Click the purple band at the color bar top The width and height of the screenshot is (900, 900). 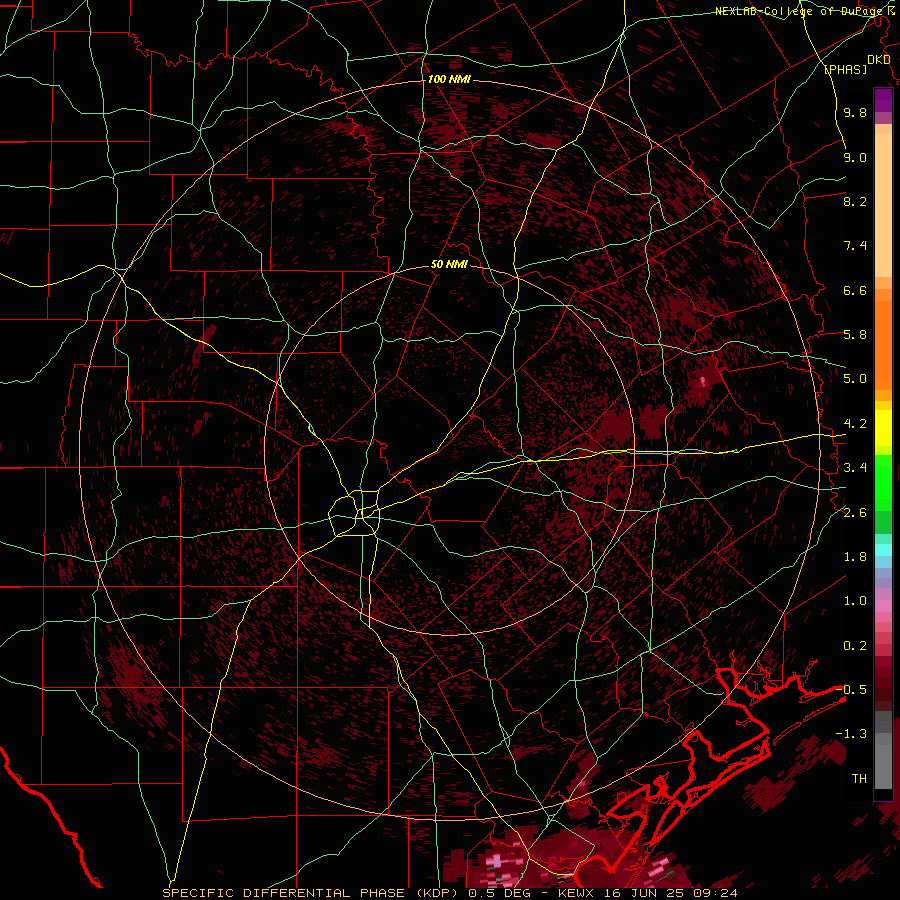point(883,100)
